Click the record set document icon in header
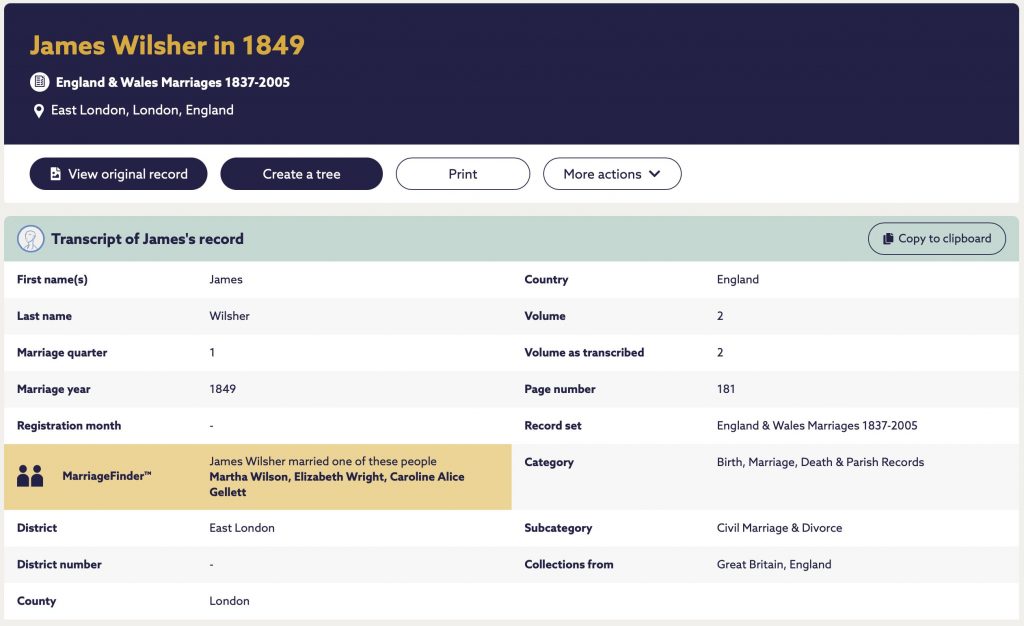The height and width of the screenshot is (626, 1024). (40, 82)
